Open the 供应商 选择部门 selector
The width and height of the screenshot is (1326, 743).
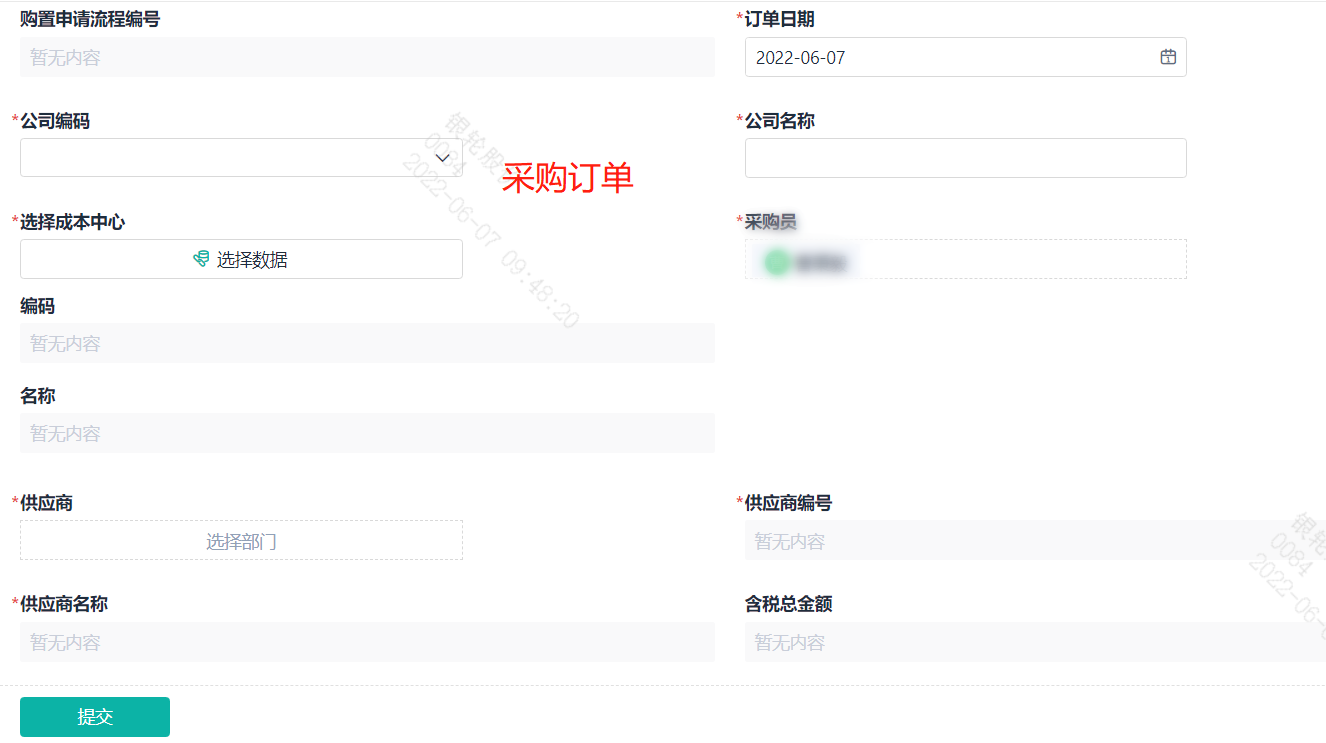(241, 541)
